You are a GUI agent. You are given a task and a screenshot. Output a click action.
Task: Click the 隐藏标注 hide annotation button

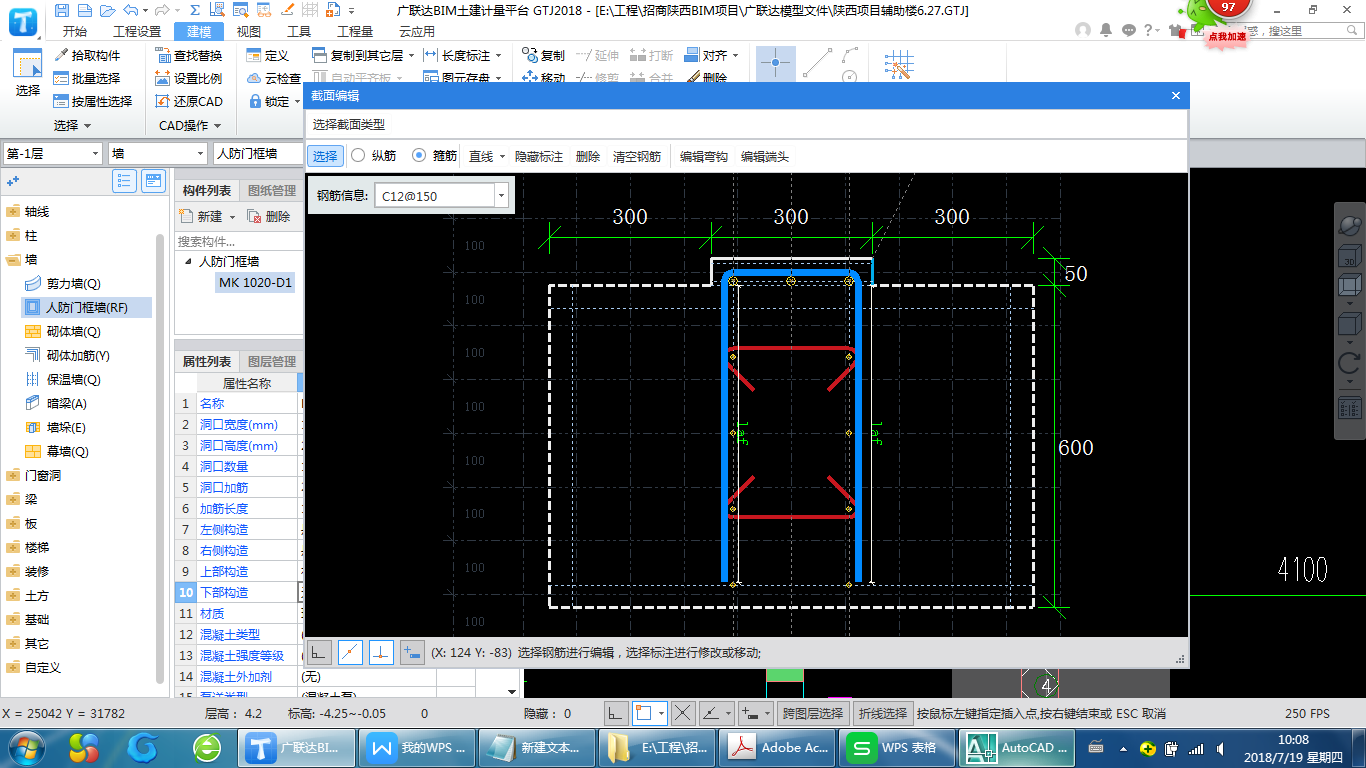(539, 157)
